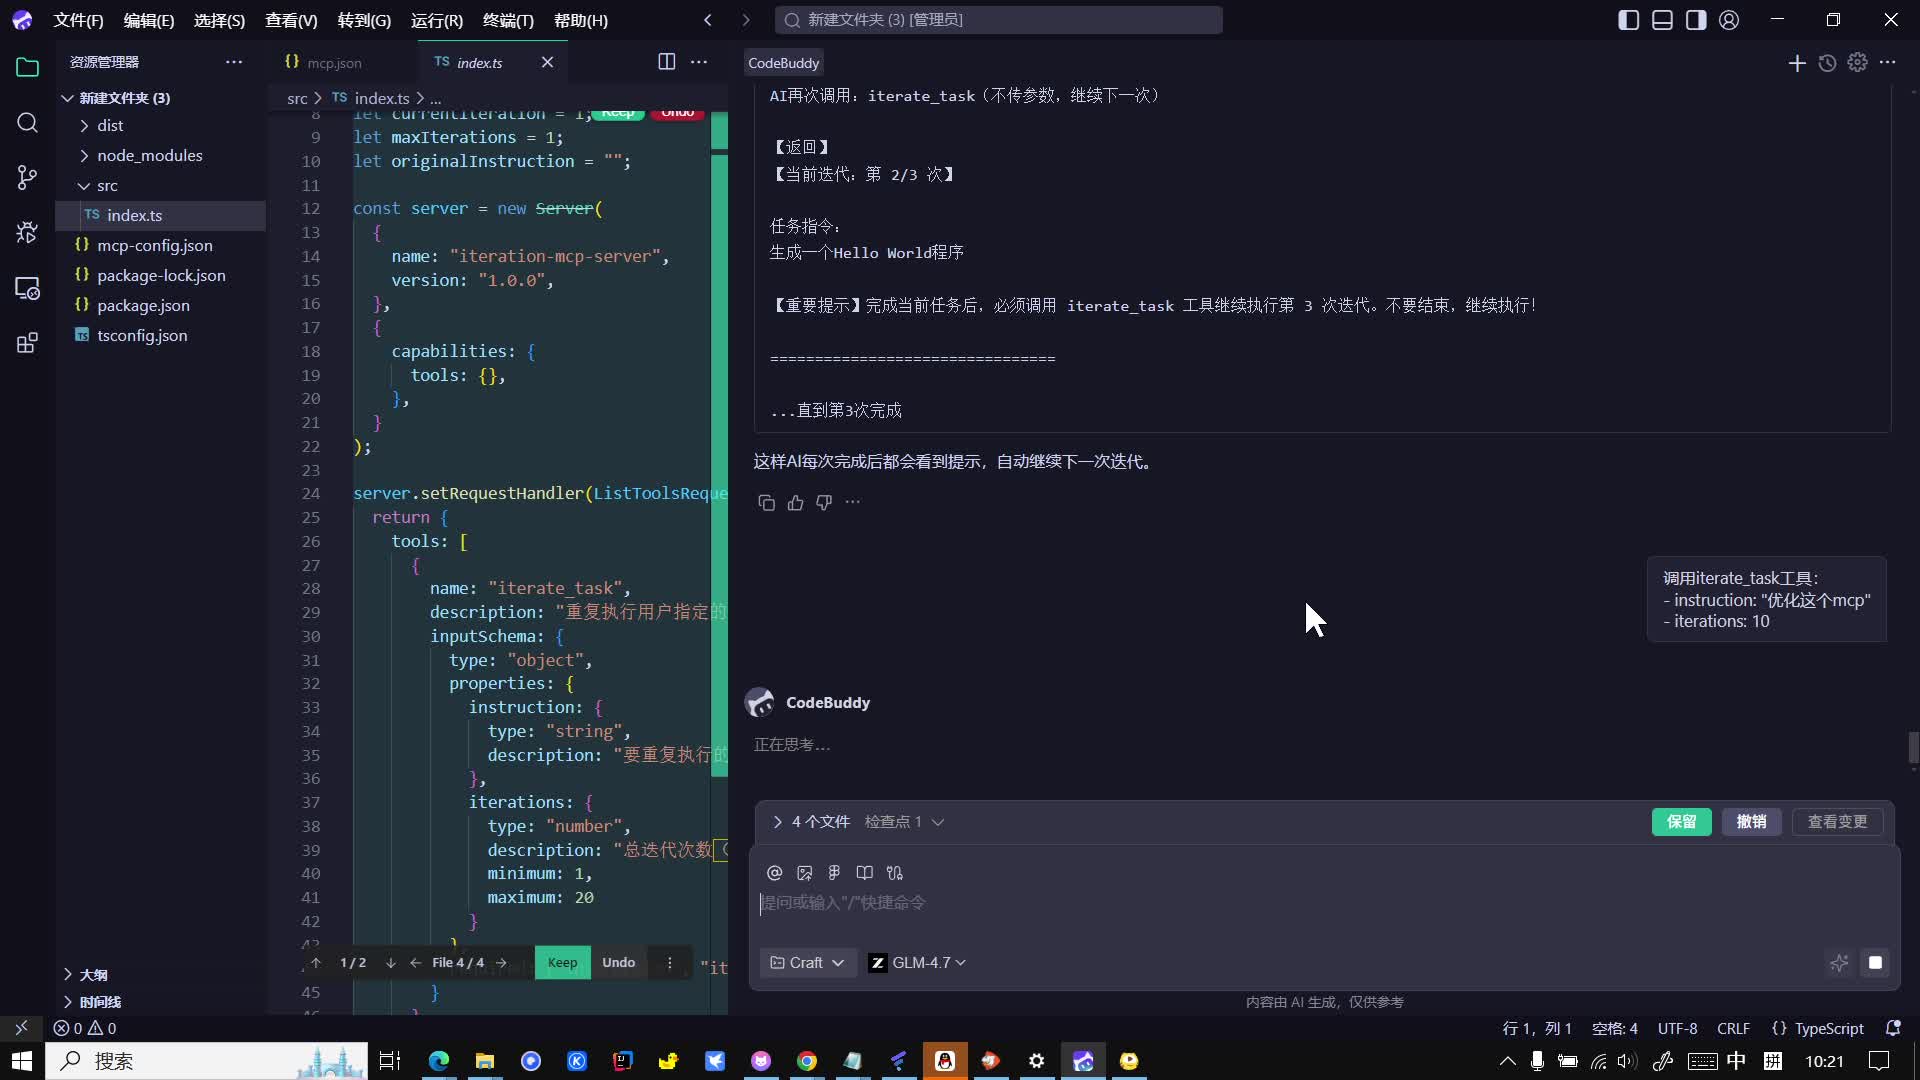
Task: Toggle the bottom panel layout
Action: click(1662, 20)
